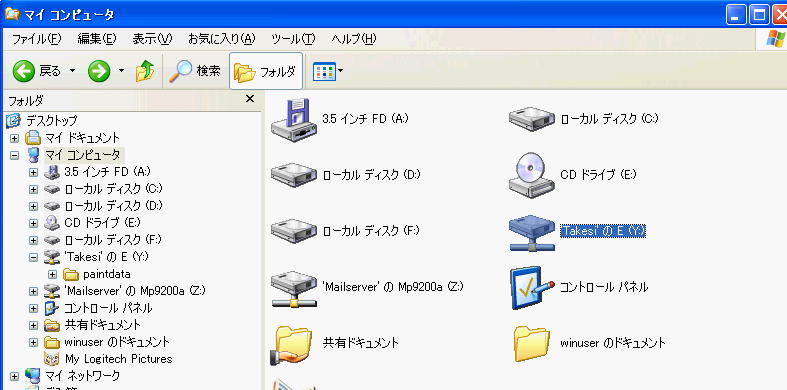
Task: Expand the 3.5 インチ FD (A:) tree node
Action: click(x=33, y=172)
